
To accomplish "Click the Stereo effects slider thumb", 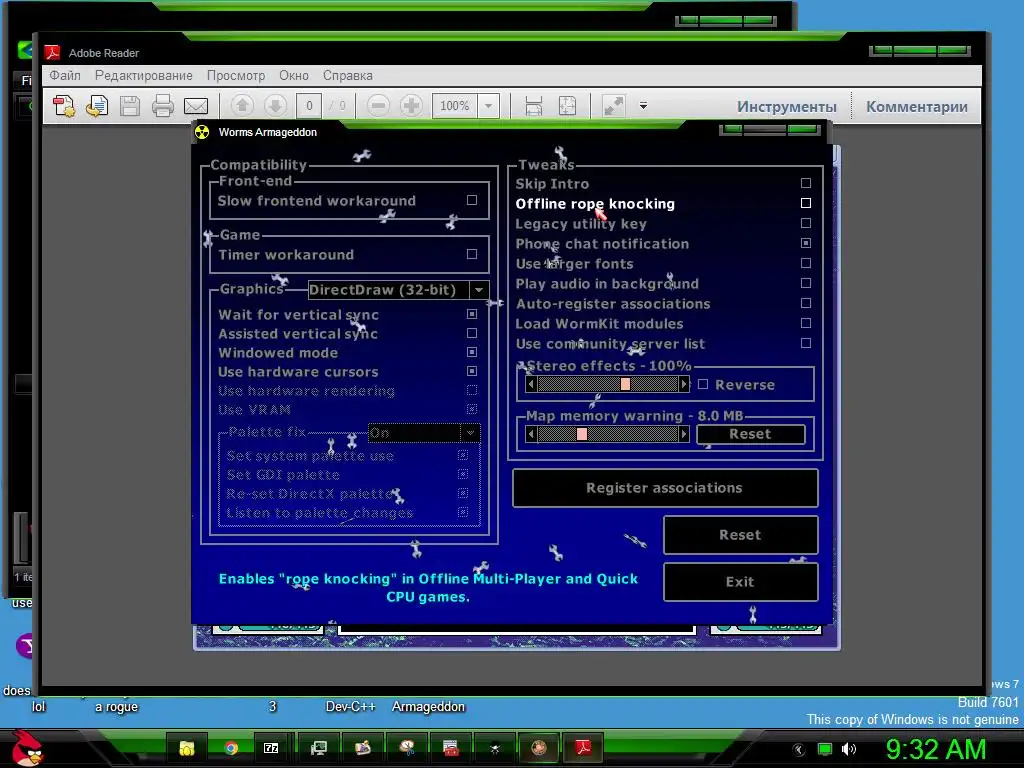I will (625, 384).
